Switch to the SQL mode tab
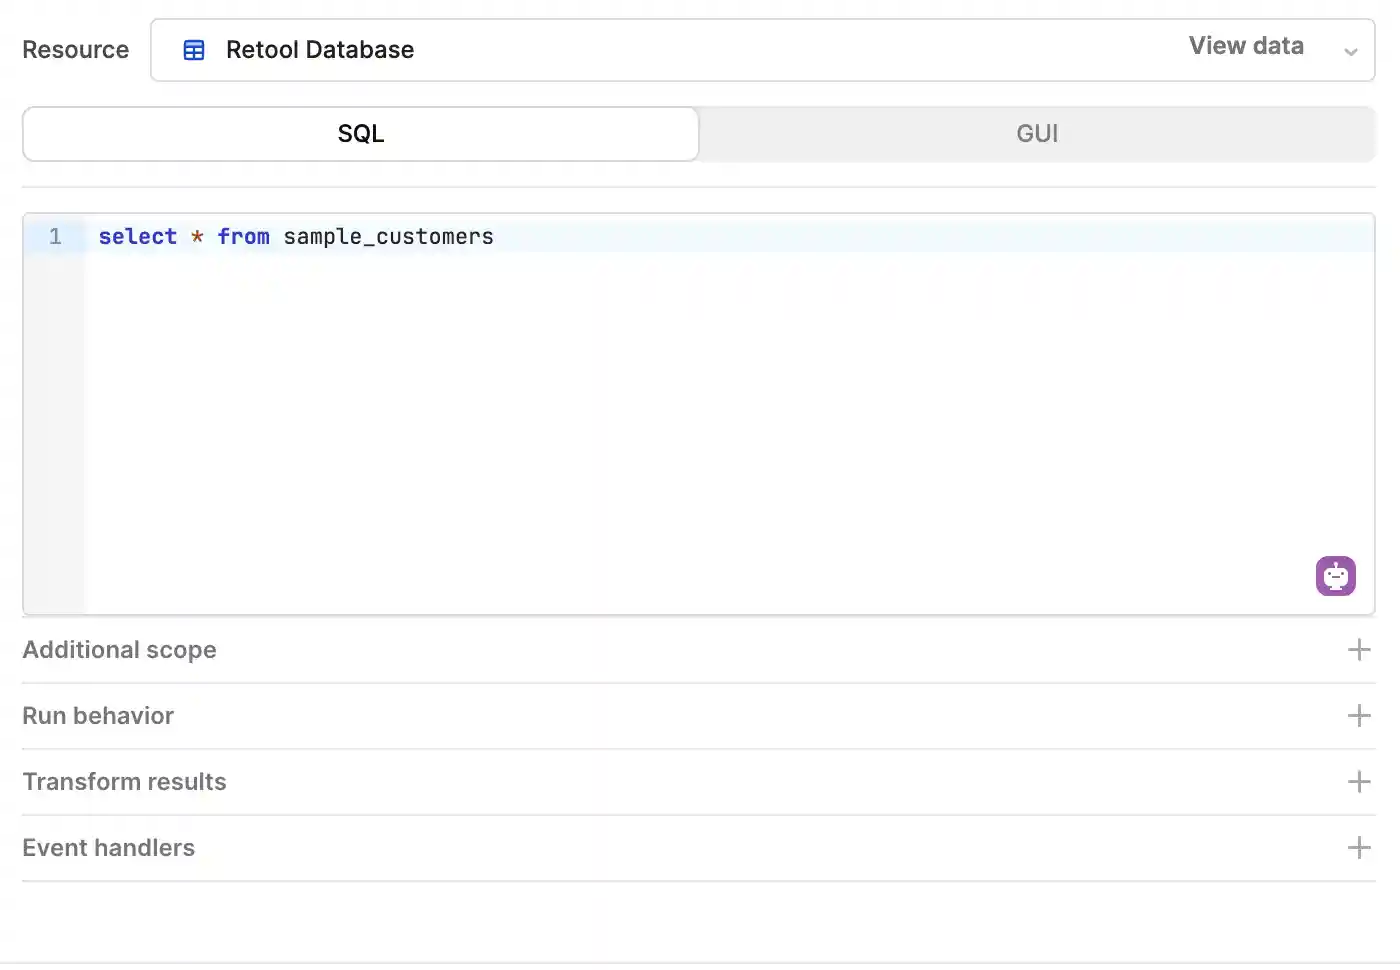The image size is (1400, 970). tap(360, 134)
